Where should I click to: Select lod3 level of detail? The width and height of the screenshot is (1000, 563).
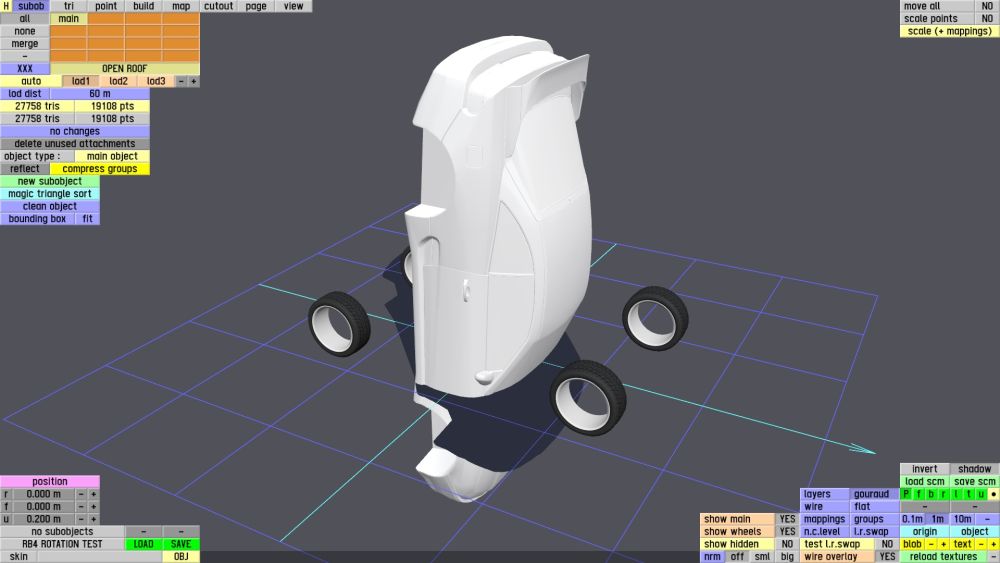click(156, 81)
